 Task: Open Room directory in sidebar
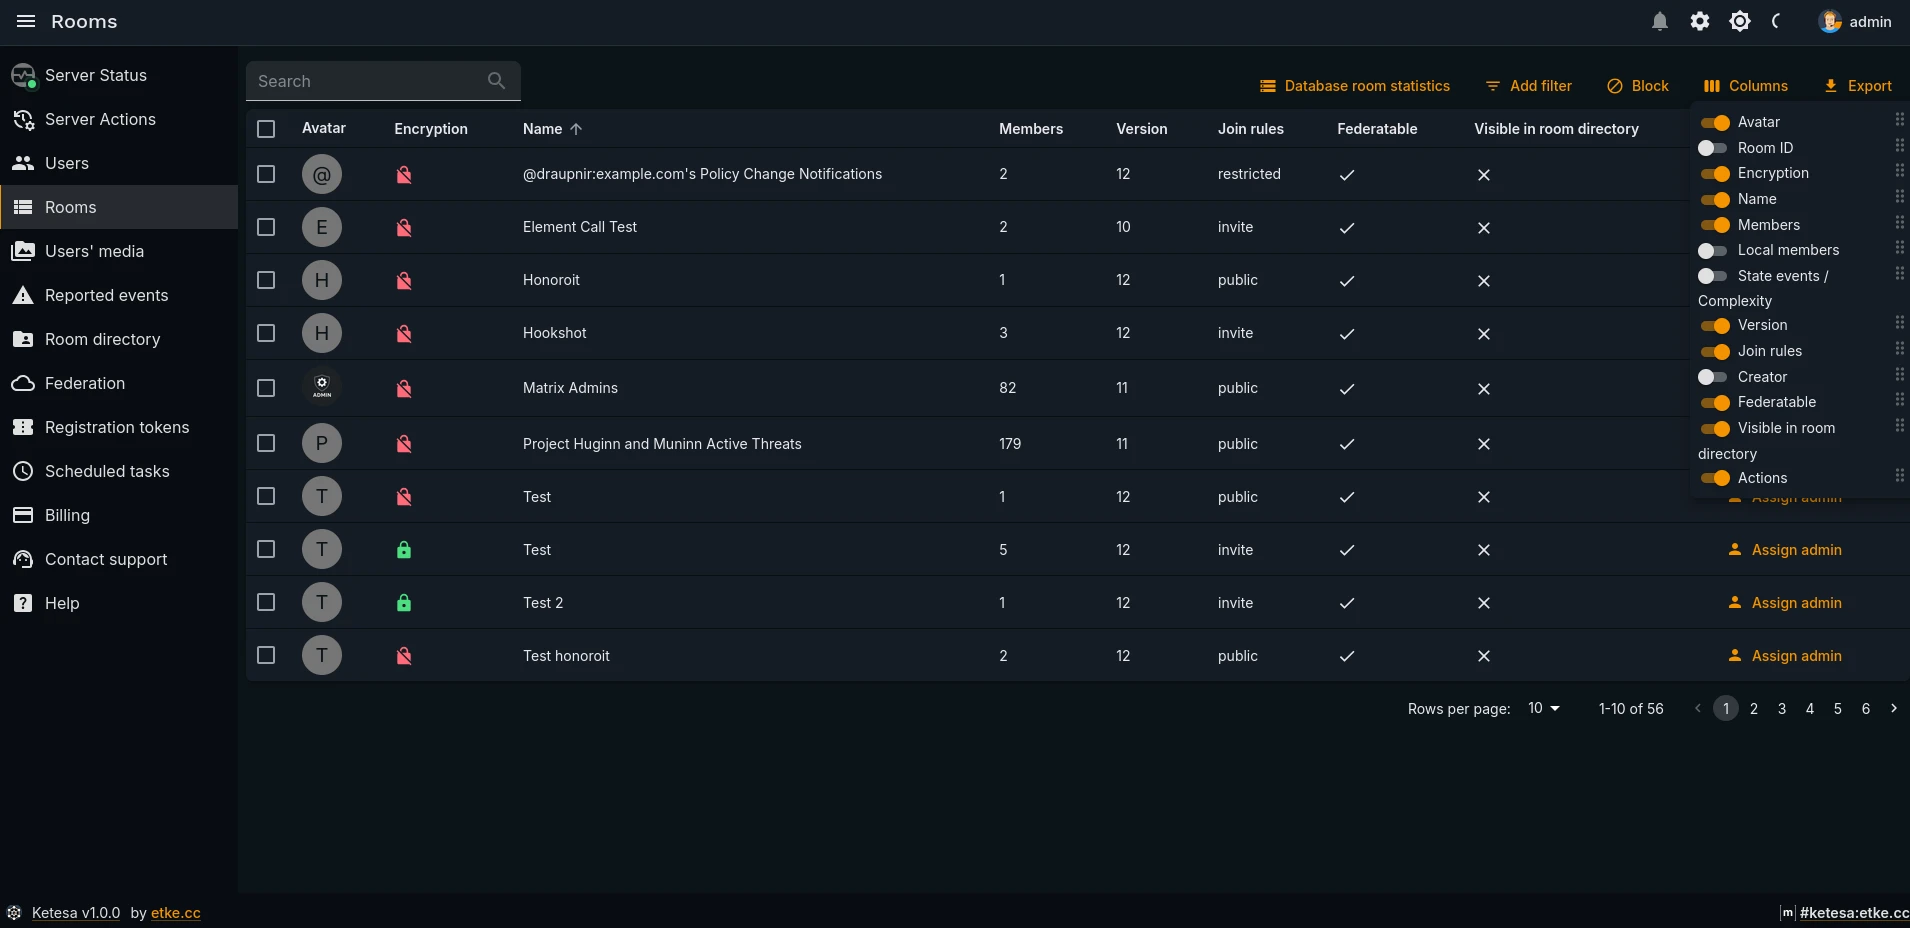point(119,339)
